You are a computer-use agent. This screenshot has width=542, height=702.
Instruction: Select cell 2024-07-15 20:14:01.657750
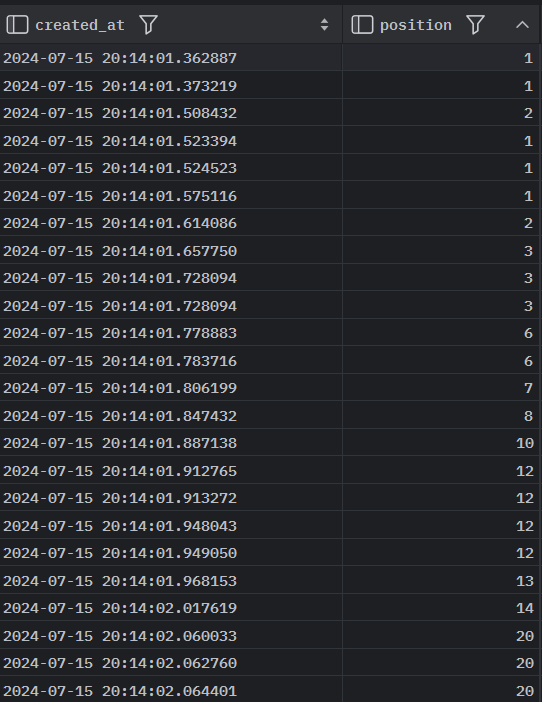click(171, 251)
